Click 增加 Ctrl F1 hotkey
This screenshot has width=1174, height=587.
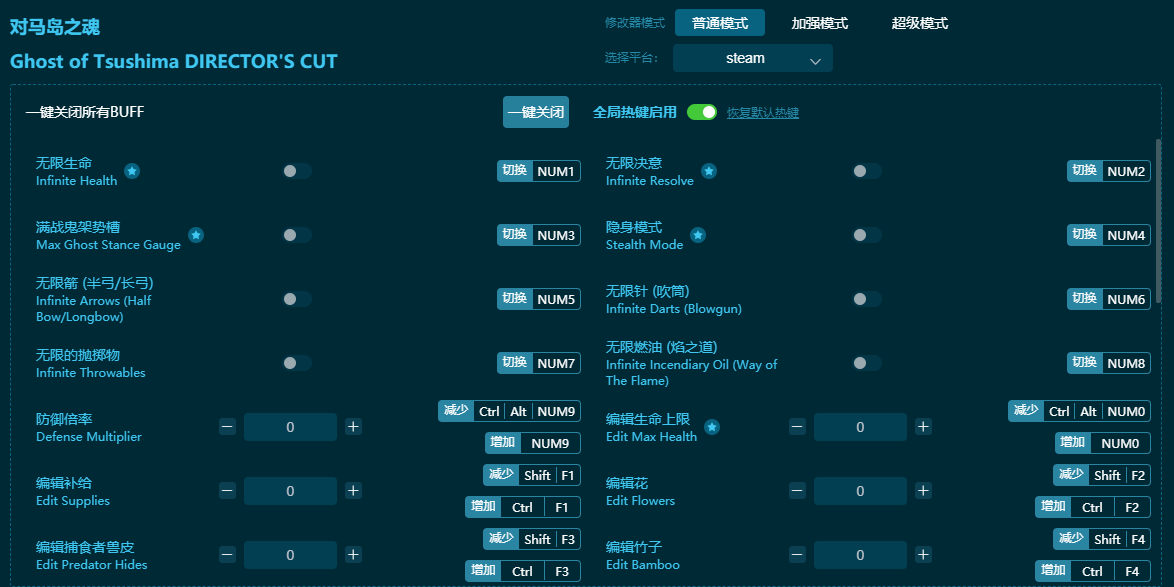pyautogui.click(x=523, y=508)
